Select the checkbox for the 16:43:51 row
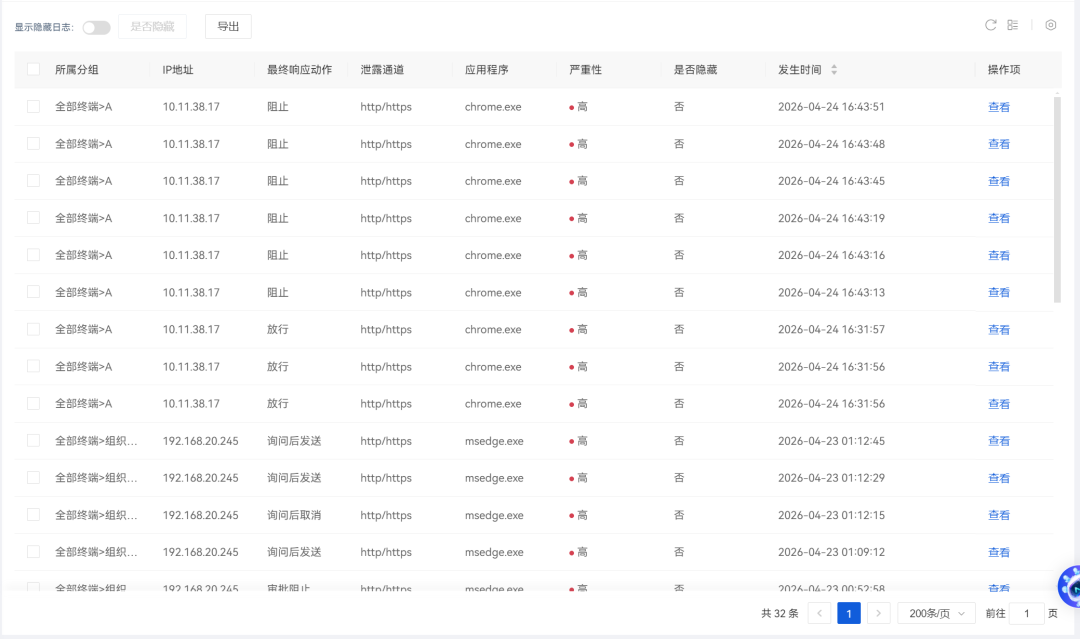The image size is (1080, 639). point(33,107)
